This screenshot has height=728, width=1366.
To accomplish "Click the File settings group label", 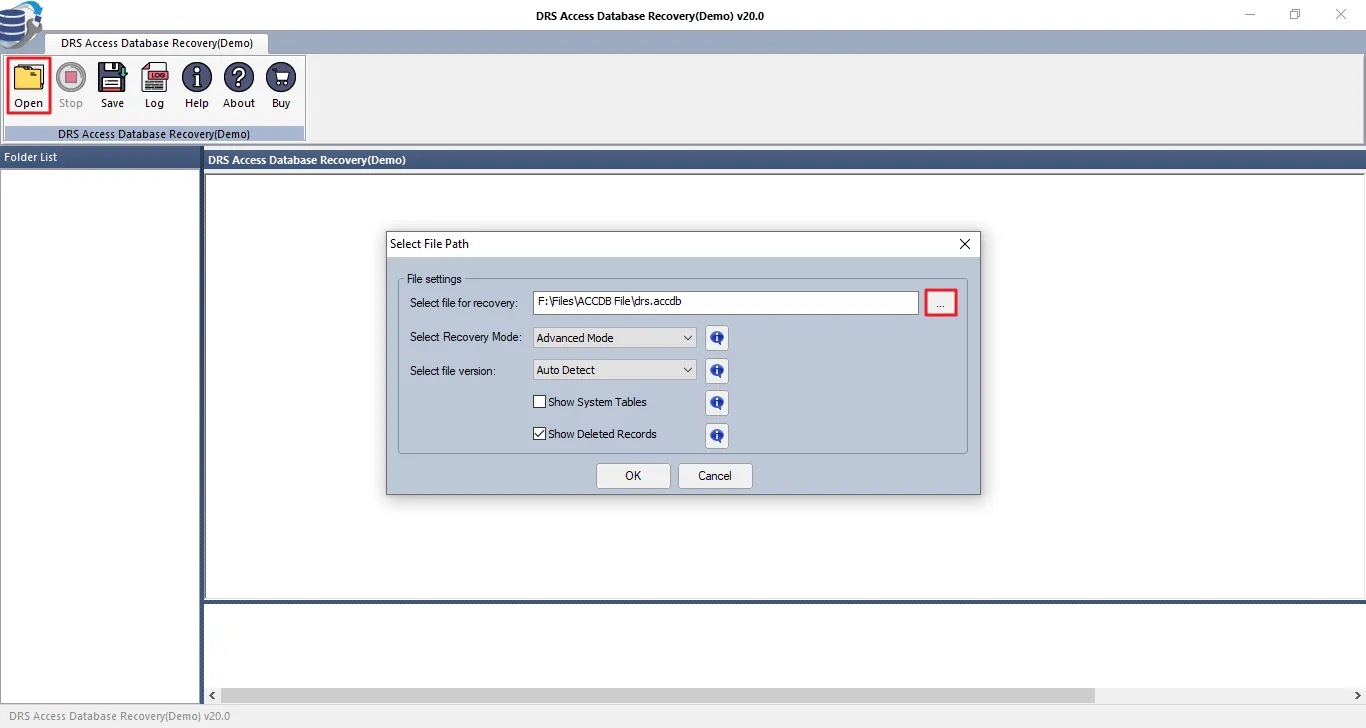I will 434,279.
